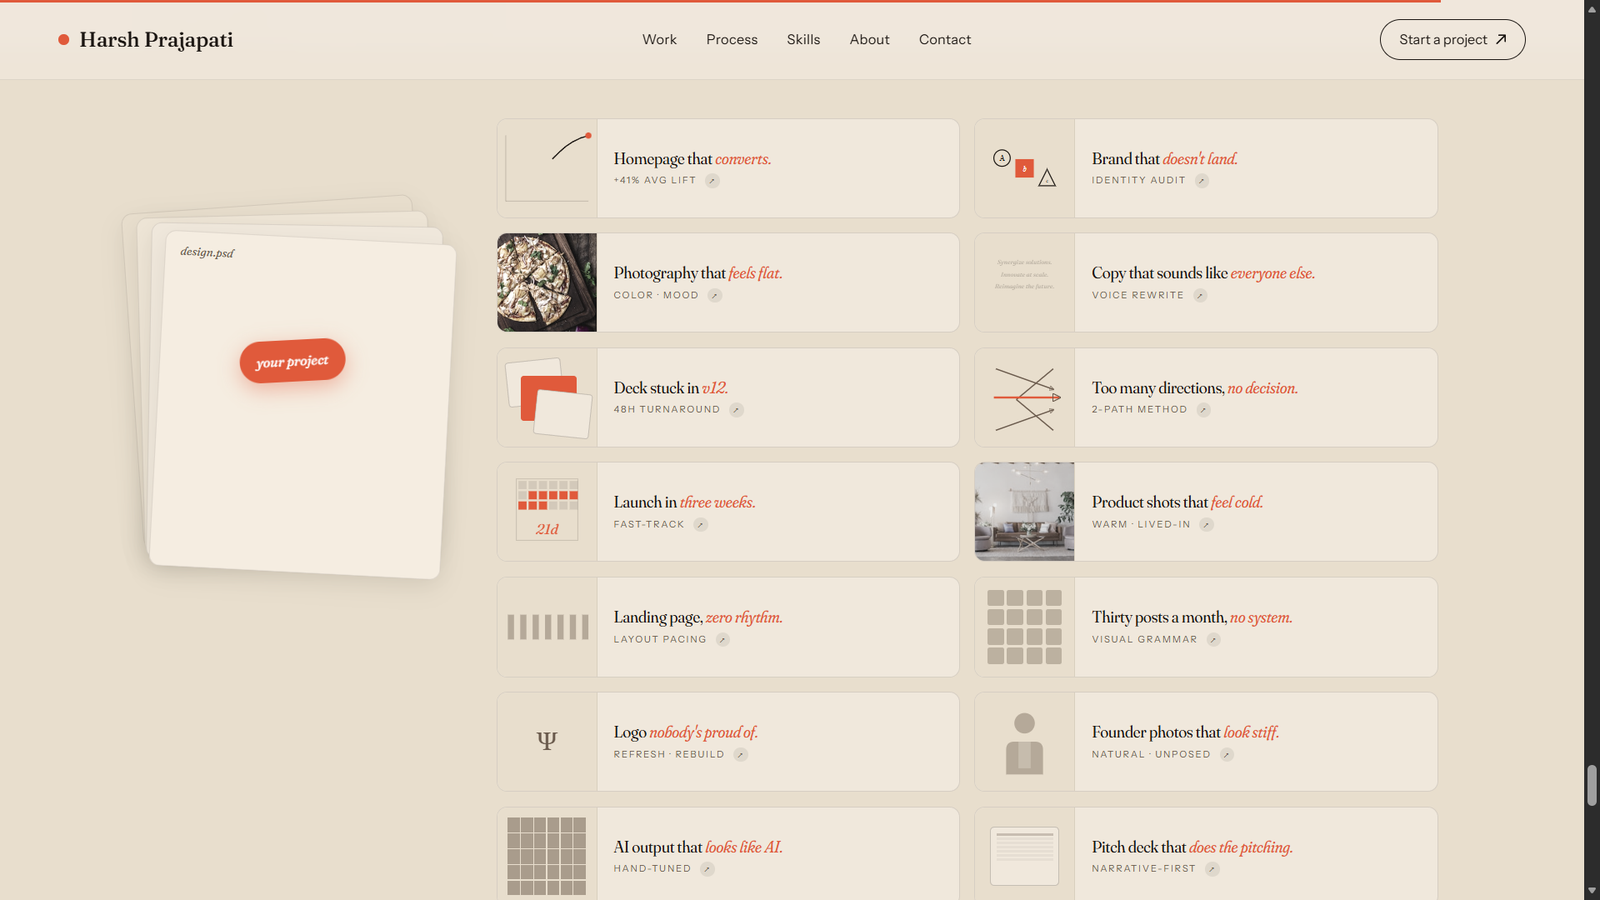Click the arrow icon beside 48H TURNAROUND

pyautogui.click(x=736, y=410)
